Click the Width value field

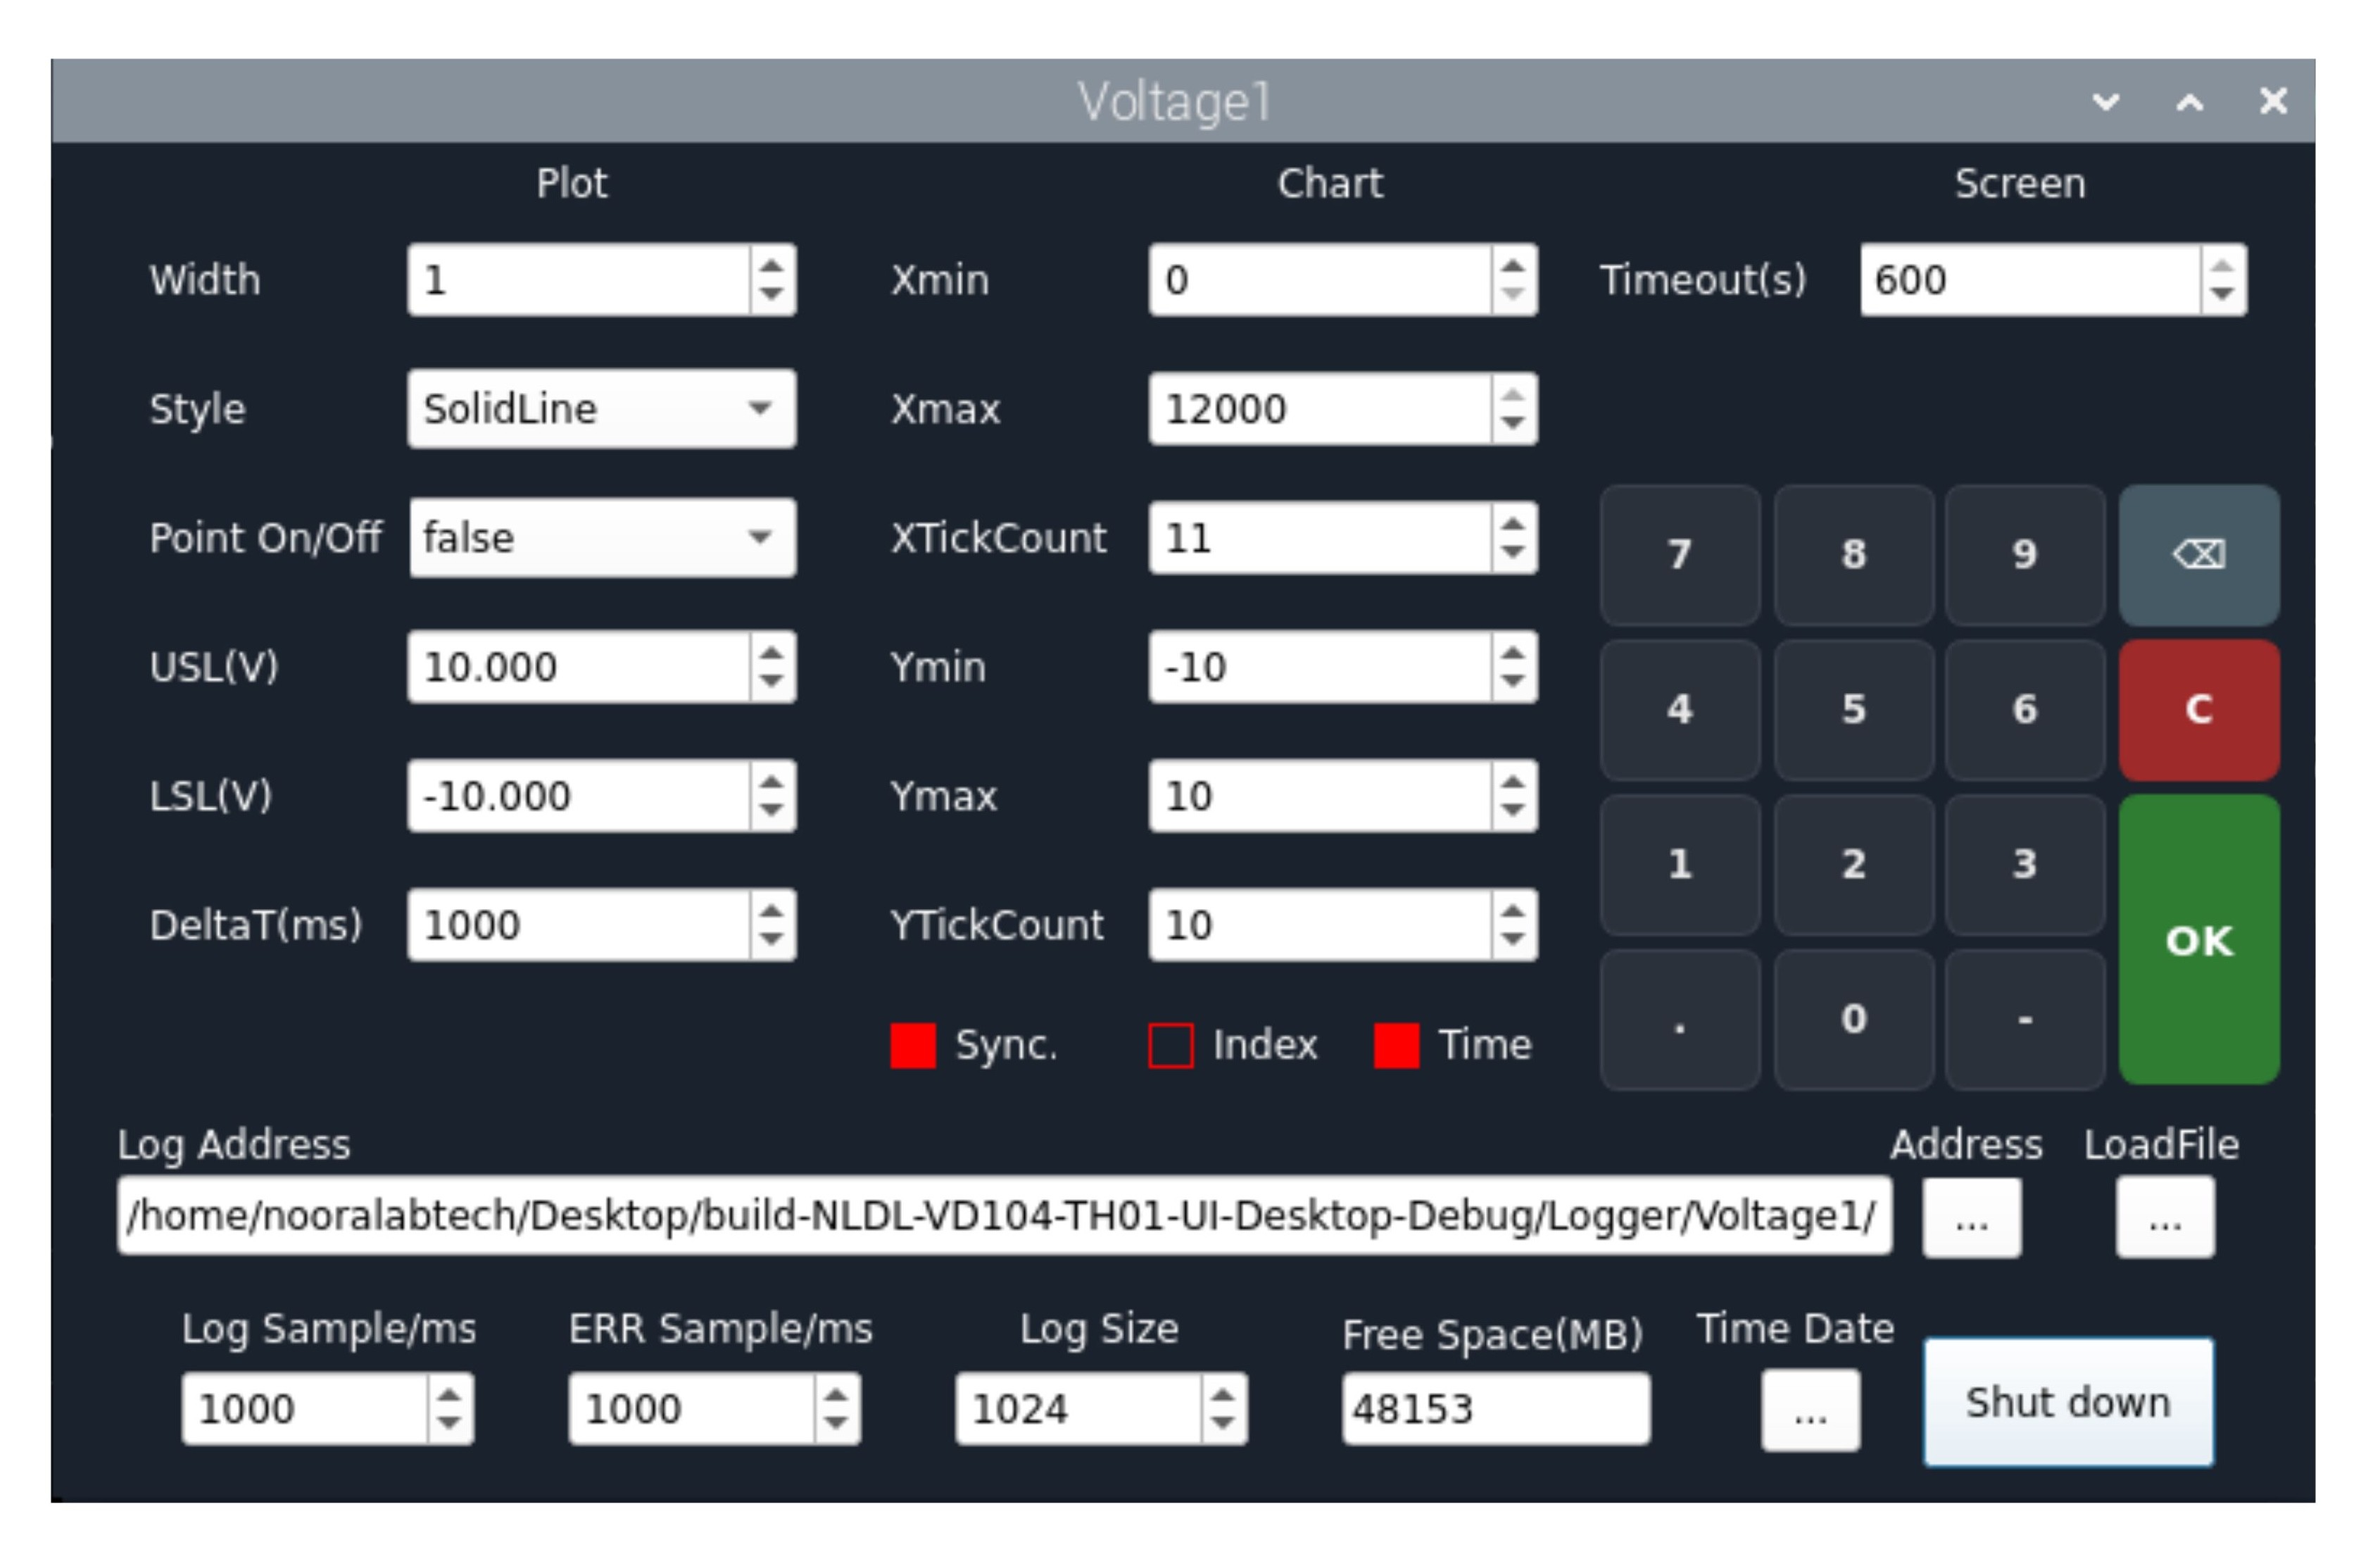point(579,280)
